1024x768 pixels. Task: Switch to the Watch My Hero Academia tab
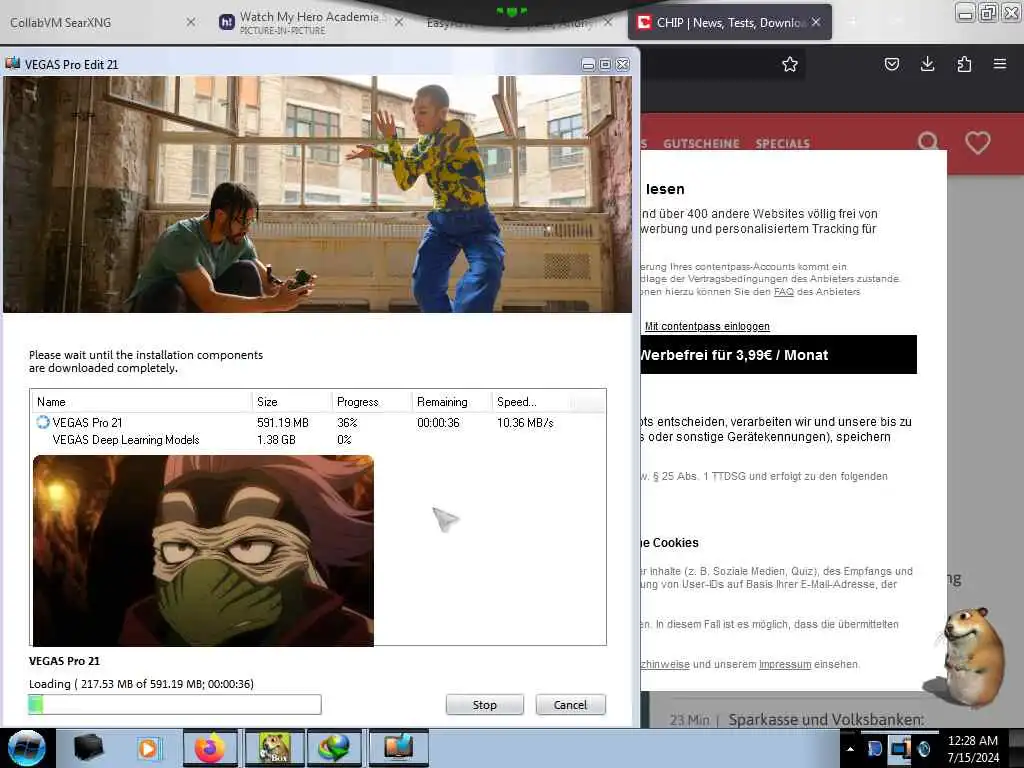click(308, 22)
